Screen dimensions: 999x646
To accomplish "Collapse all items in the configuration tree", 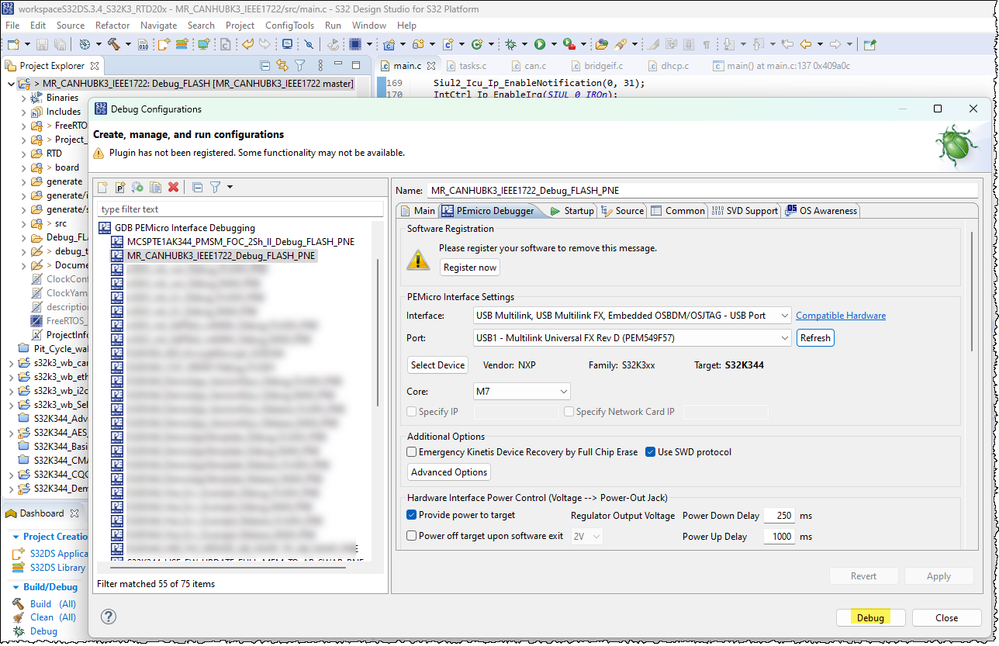I will (x=196, y=187).
